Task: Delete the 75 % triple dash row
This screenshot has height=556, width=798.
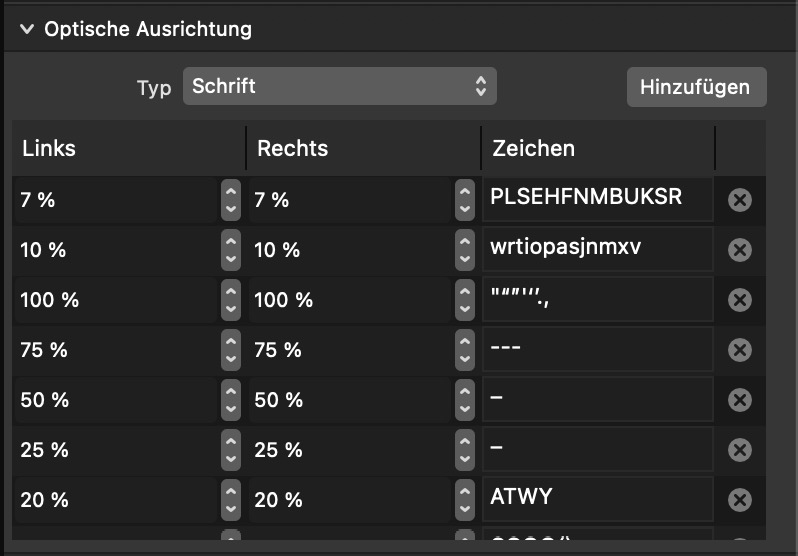Action: click(739, 350)
